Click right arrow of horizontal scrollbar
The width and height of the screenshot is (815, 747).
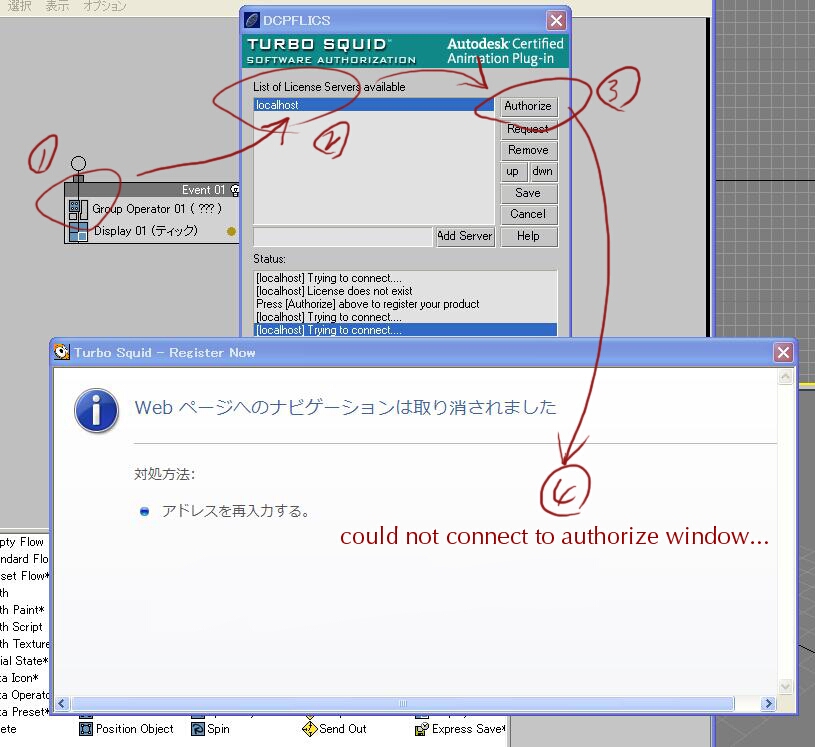[768, 704]
